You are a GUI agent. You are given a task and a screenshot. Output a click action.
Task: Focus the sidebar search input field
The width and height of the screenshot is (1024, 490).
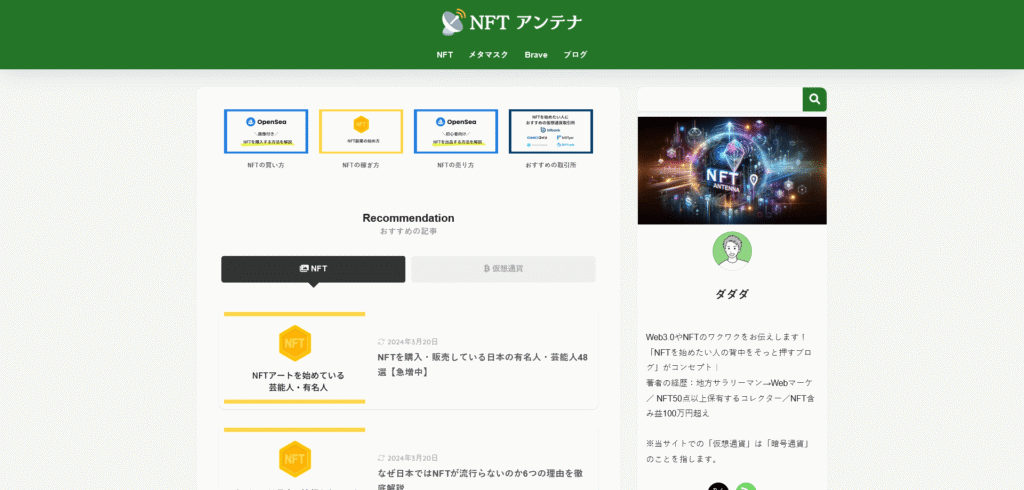(x=720, y=99)
